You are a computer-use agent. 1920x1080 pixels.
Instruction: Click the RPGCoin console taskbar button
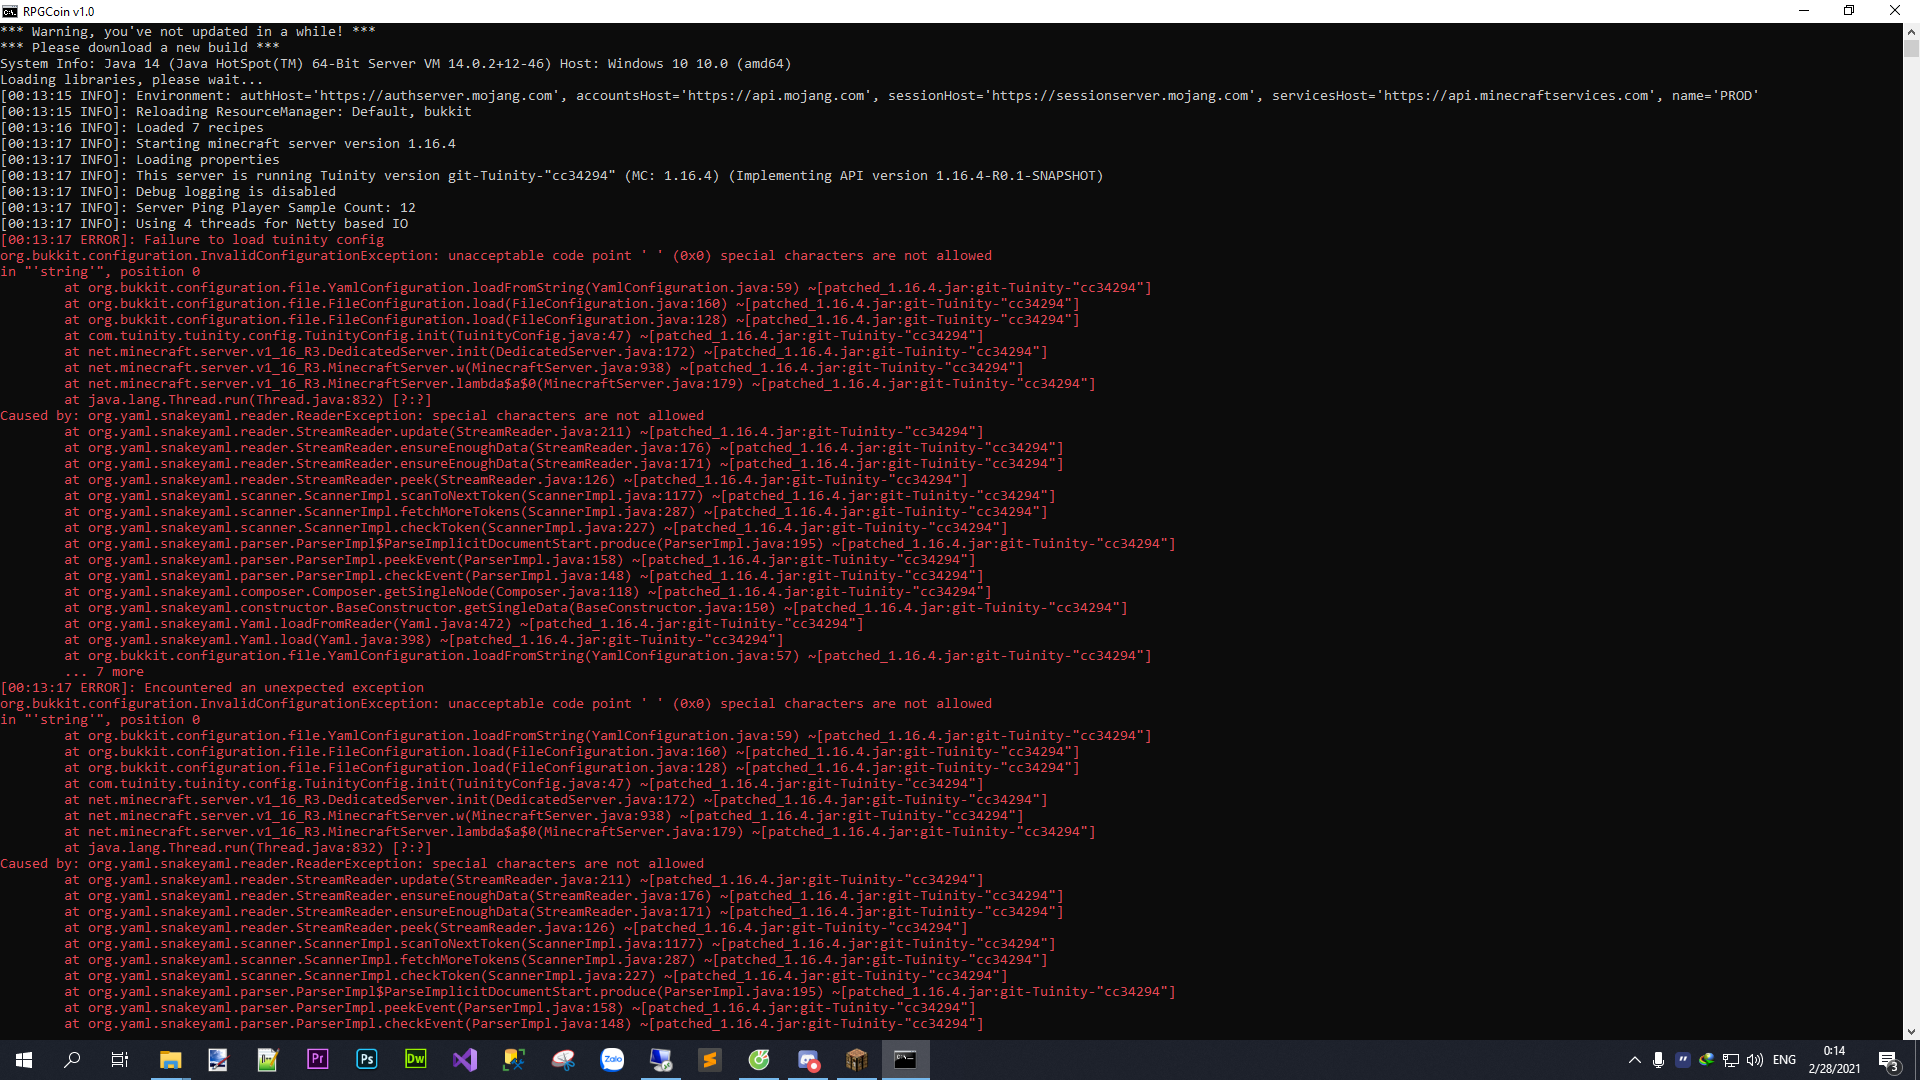(906, 1060)
